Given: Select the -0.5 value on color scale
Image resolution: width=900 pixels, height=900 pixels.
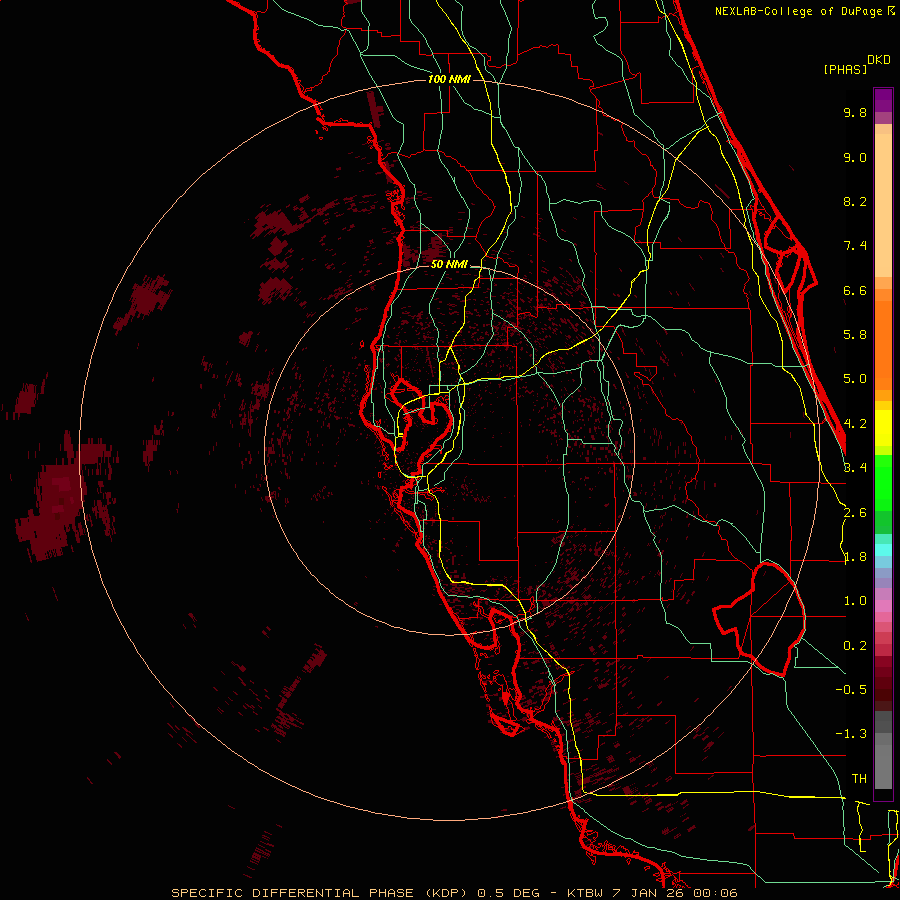Looking at the screenshot, I should pyautogui.click(x=851, y=690).
